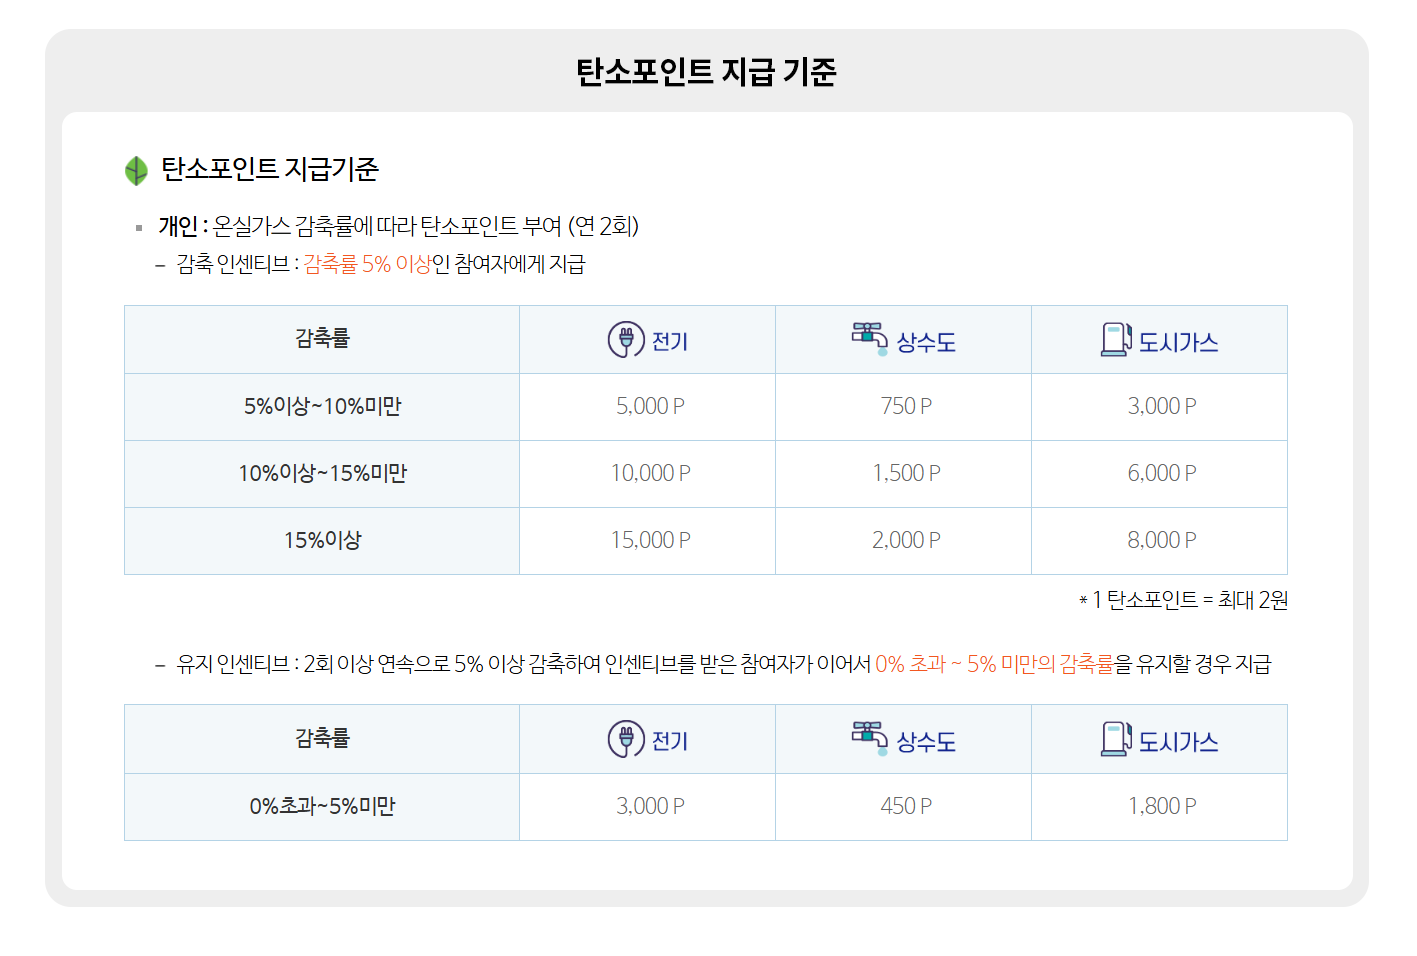The width and height of the screenshot is (1417, 956).
Task: Click the '5%이상~10%미만' row header
Action: (x=322, y=406)
